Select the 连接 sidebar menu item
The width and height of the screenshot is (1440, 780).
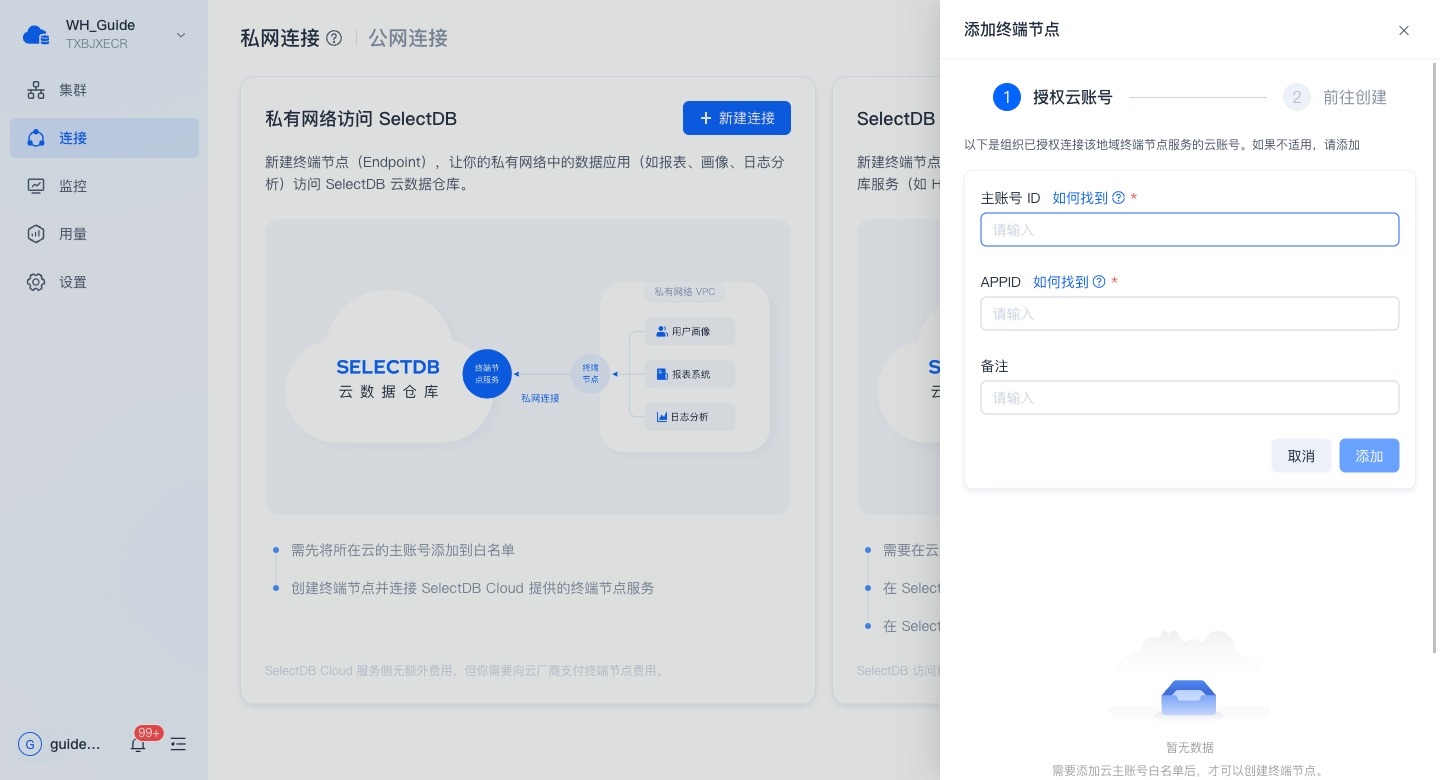(x=104, y=138)
